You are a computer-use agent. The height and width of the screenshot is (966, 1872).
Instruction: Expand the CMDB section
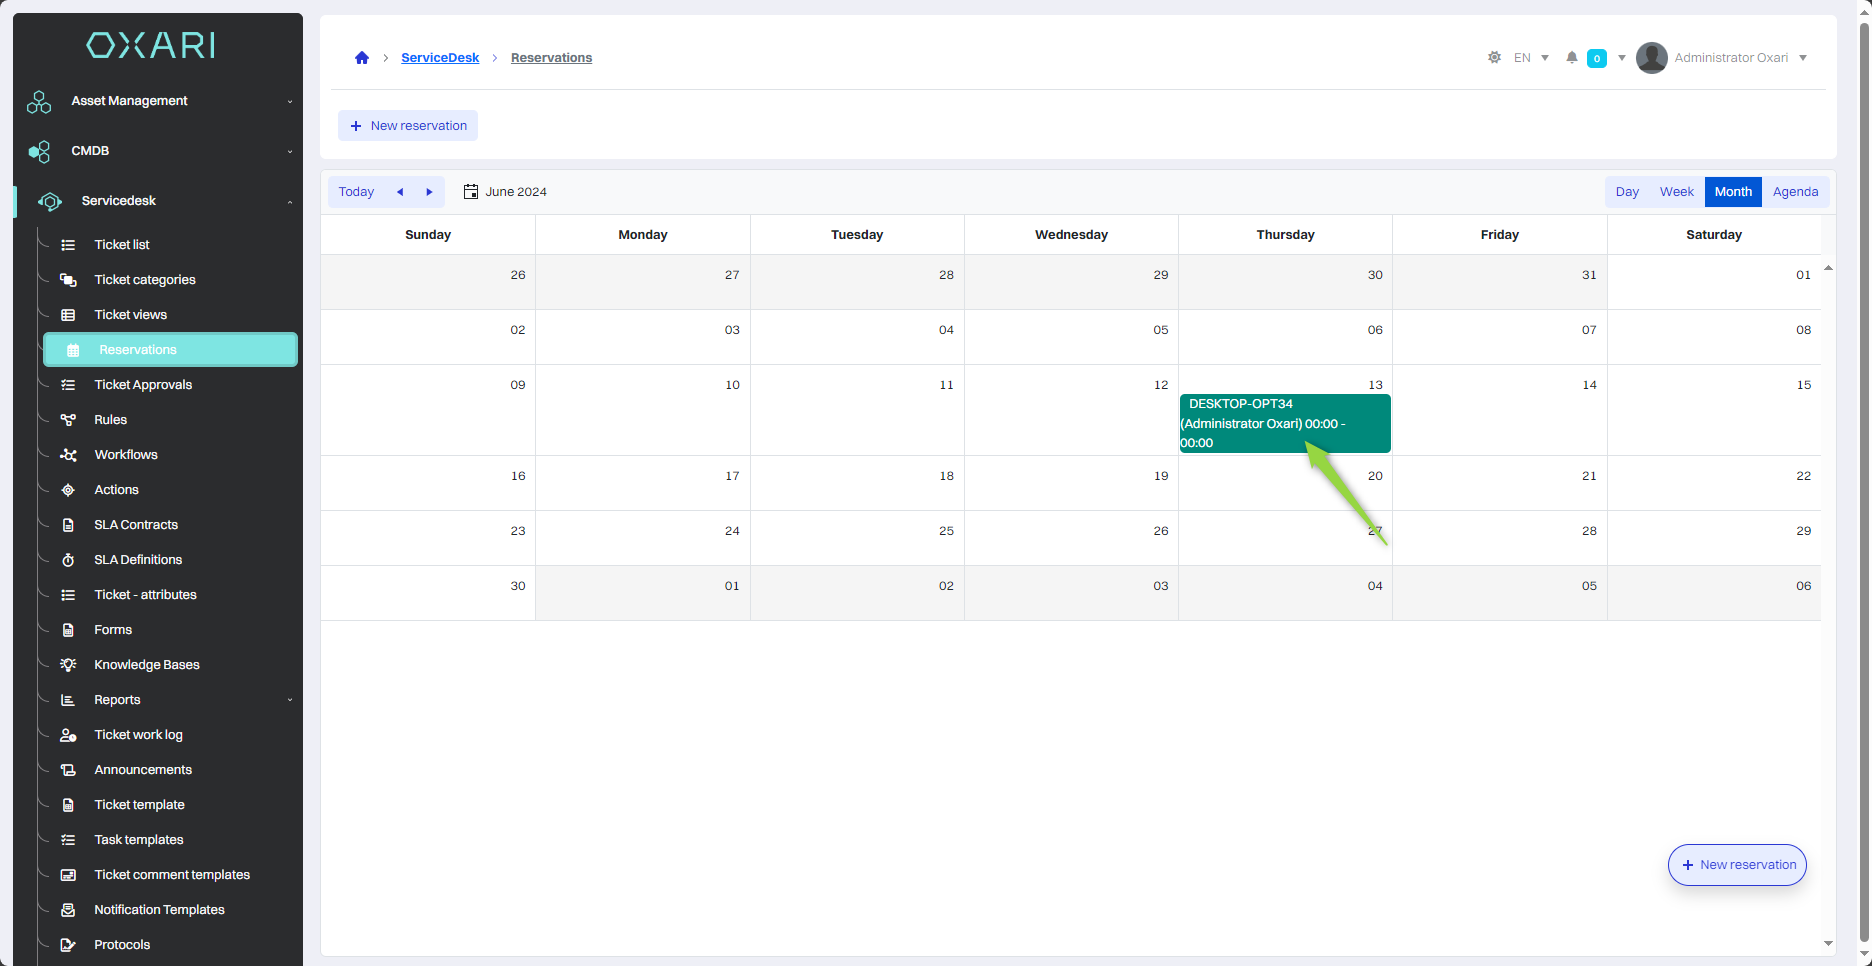[160, 151]
